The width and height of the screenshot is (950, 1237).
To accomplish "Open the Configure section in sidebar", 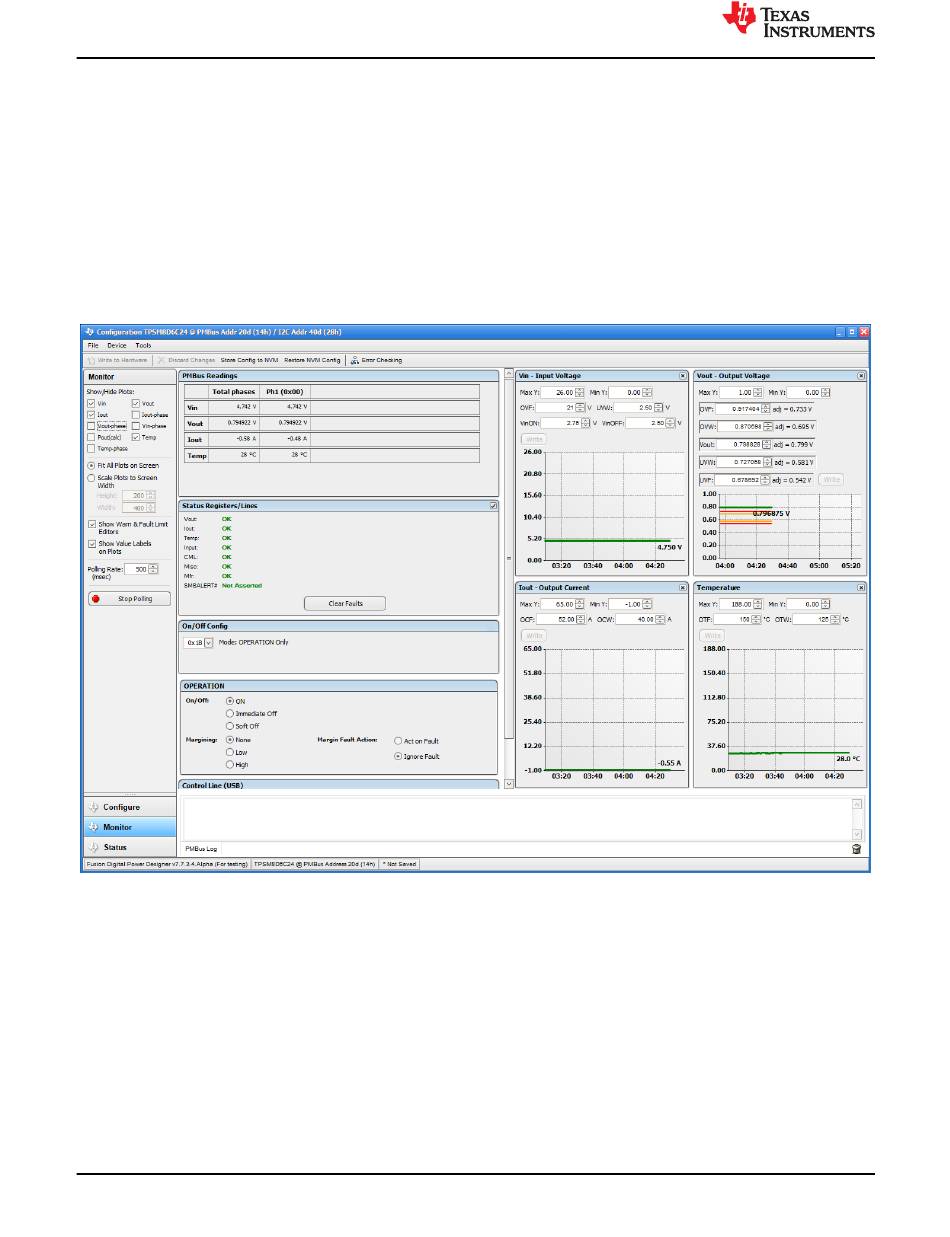I will [x=120, y=807].
